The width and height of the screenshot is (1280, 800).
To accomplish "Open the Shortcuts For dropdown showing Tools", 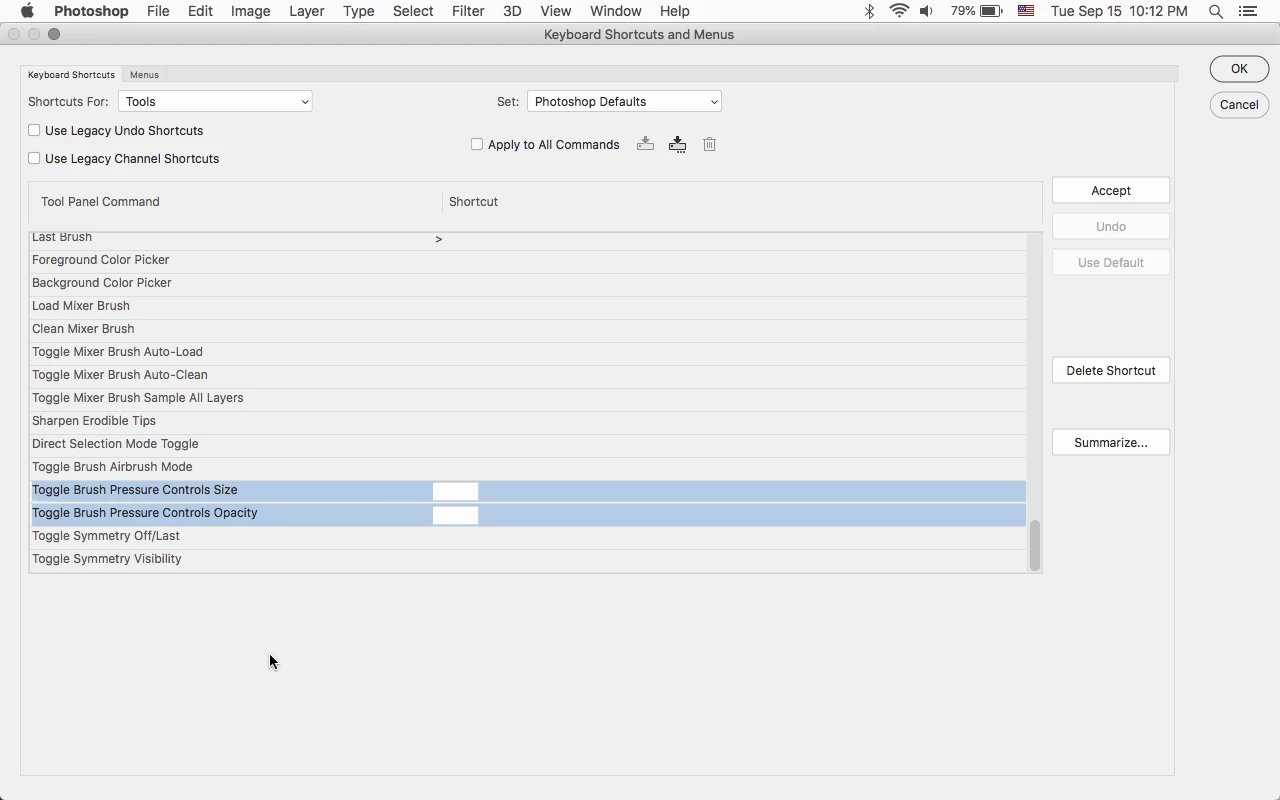I will (x=215, y=101).
